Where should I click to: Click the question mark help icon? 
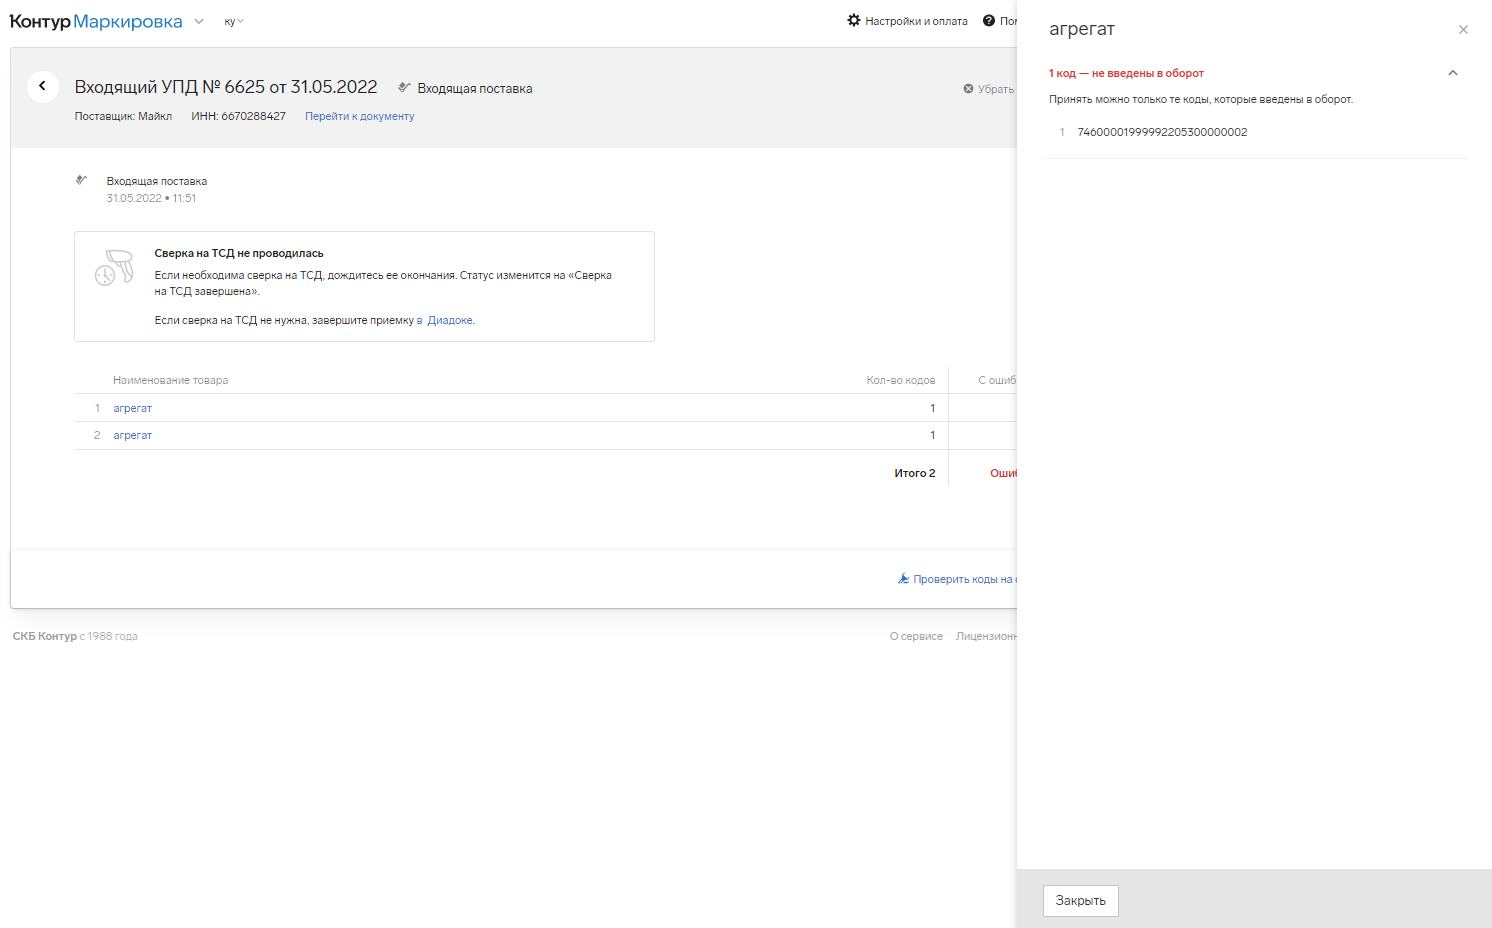tap(988, 20)
